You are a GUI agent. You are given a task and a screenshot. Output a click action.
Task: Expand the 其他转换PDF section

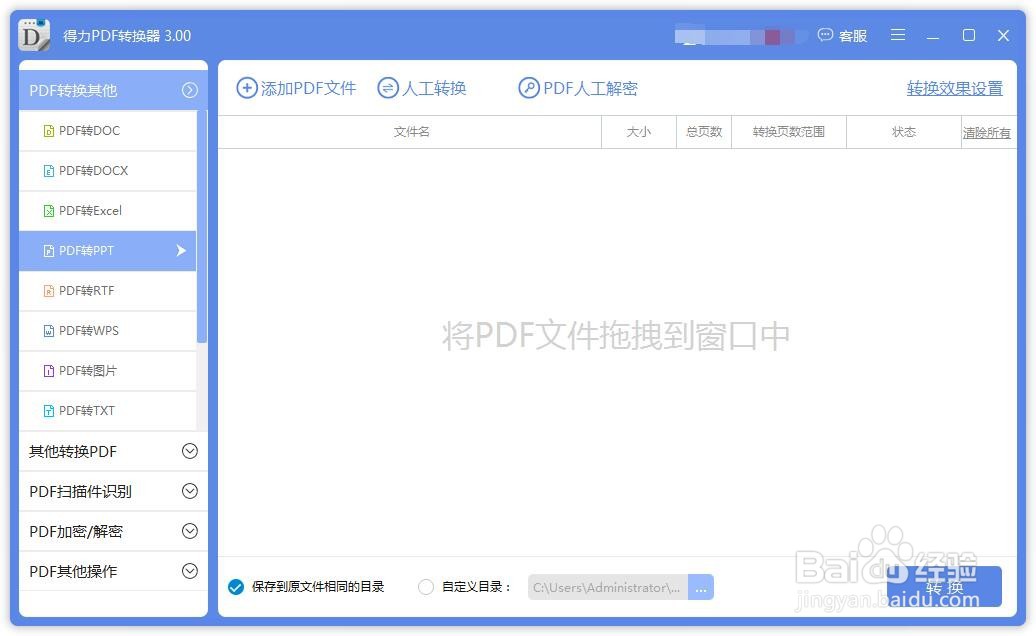[190, 451]
